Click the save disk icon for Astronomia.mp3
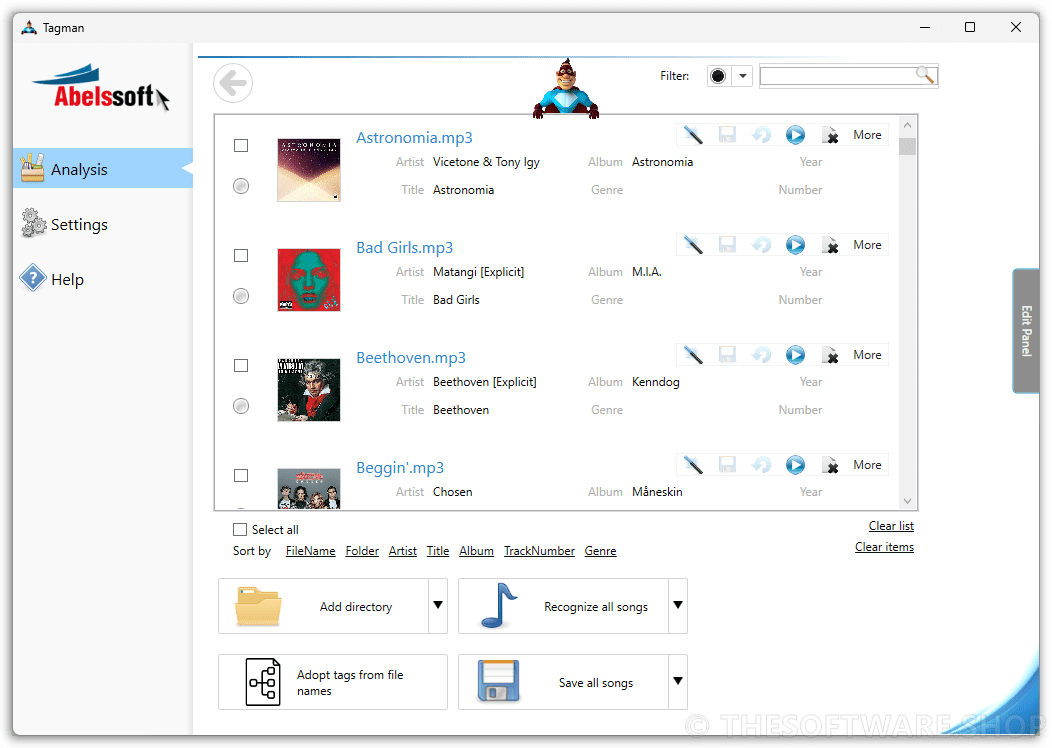Viewport: 1052px width, 748px height. (x=727, y=135)
